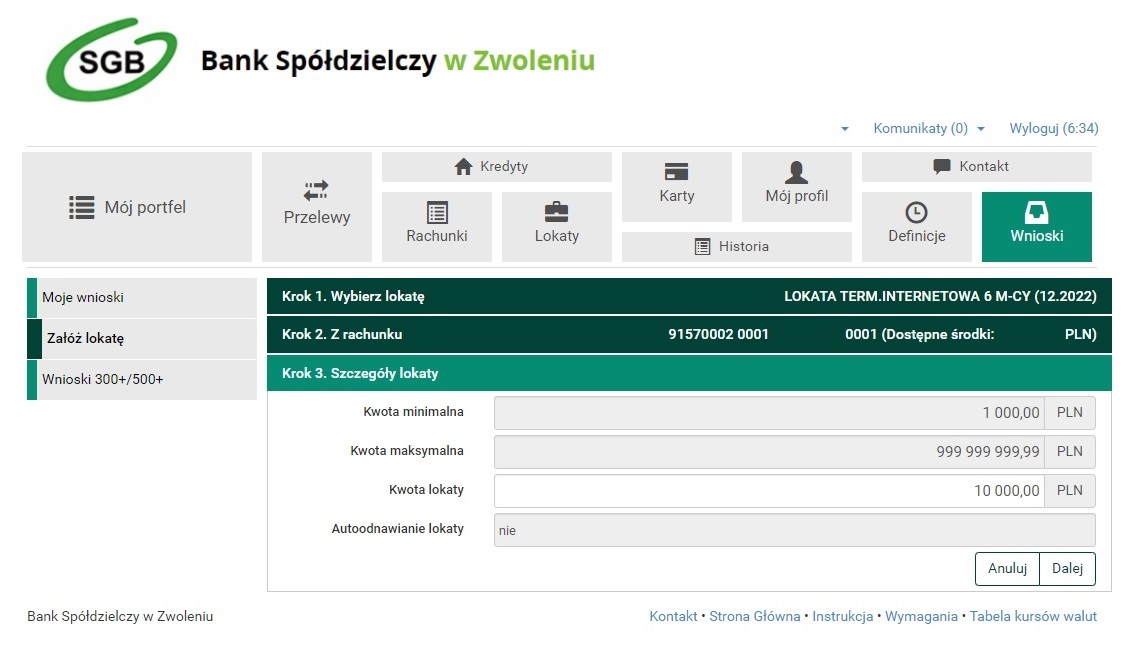Select Załóż lokatę in the sidebar

click(142, 338)
